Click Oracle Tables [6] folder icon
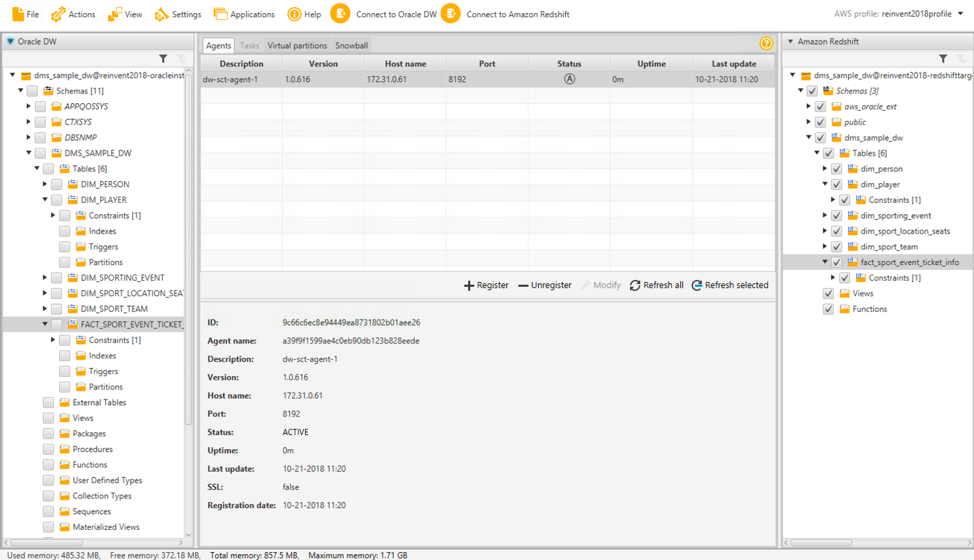Image resolution: width=974 pixels, height=560 pixels. pyautogui.click(x=64, y=168)
